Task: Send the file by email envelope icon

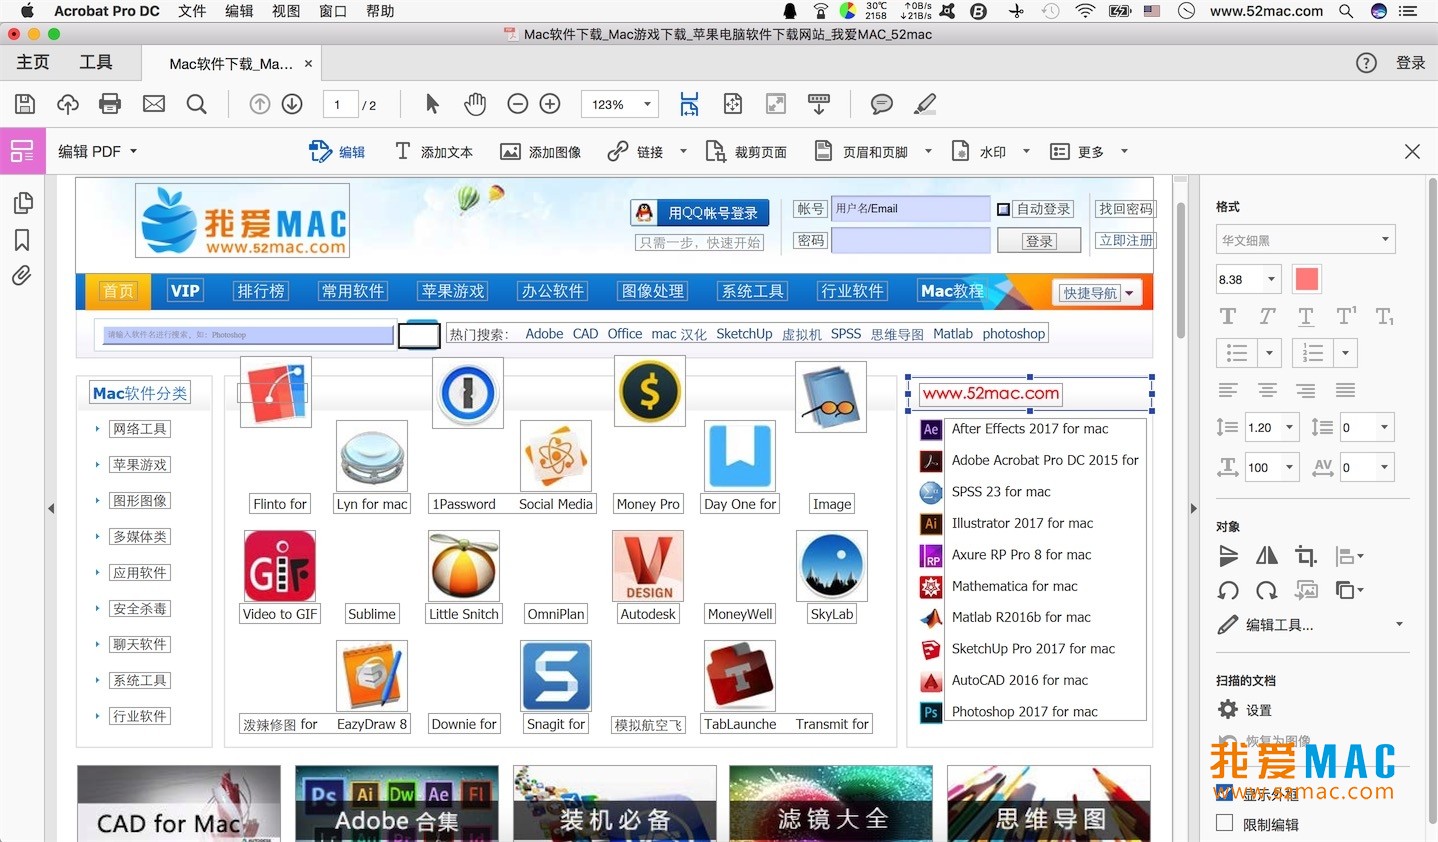Action: coord(154,104)
